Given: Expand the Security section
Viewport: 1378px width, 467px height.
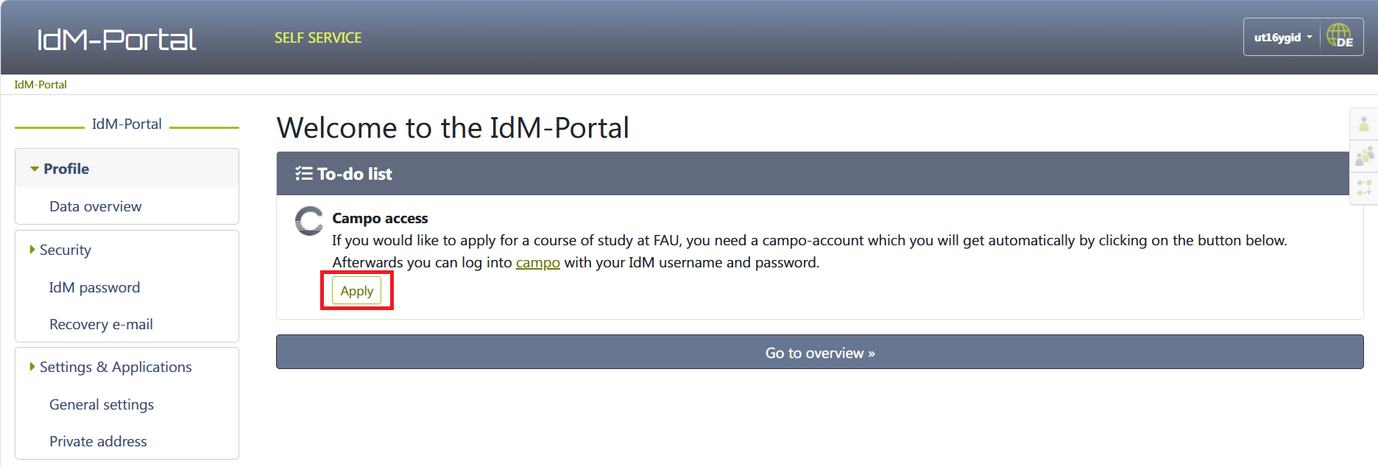Looking at the screenshot, I should 65,250.
